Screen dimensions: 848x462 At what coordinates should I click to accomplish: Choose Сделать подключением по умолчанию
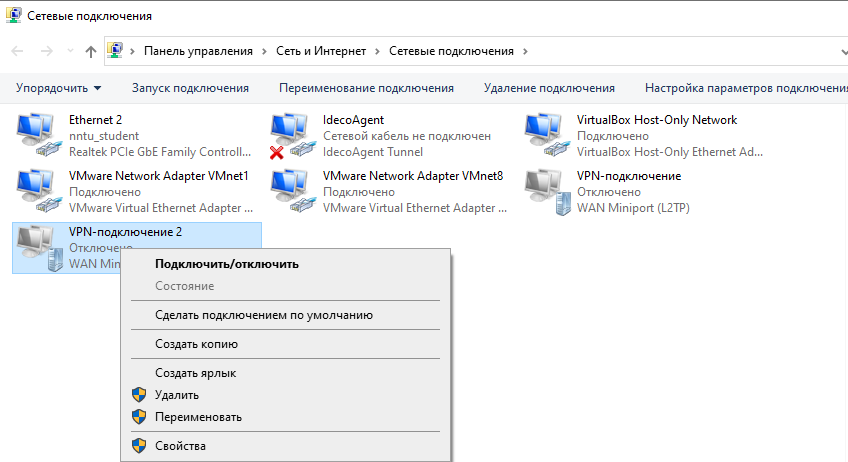pos(285,315)
